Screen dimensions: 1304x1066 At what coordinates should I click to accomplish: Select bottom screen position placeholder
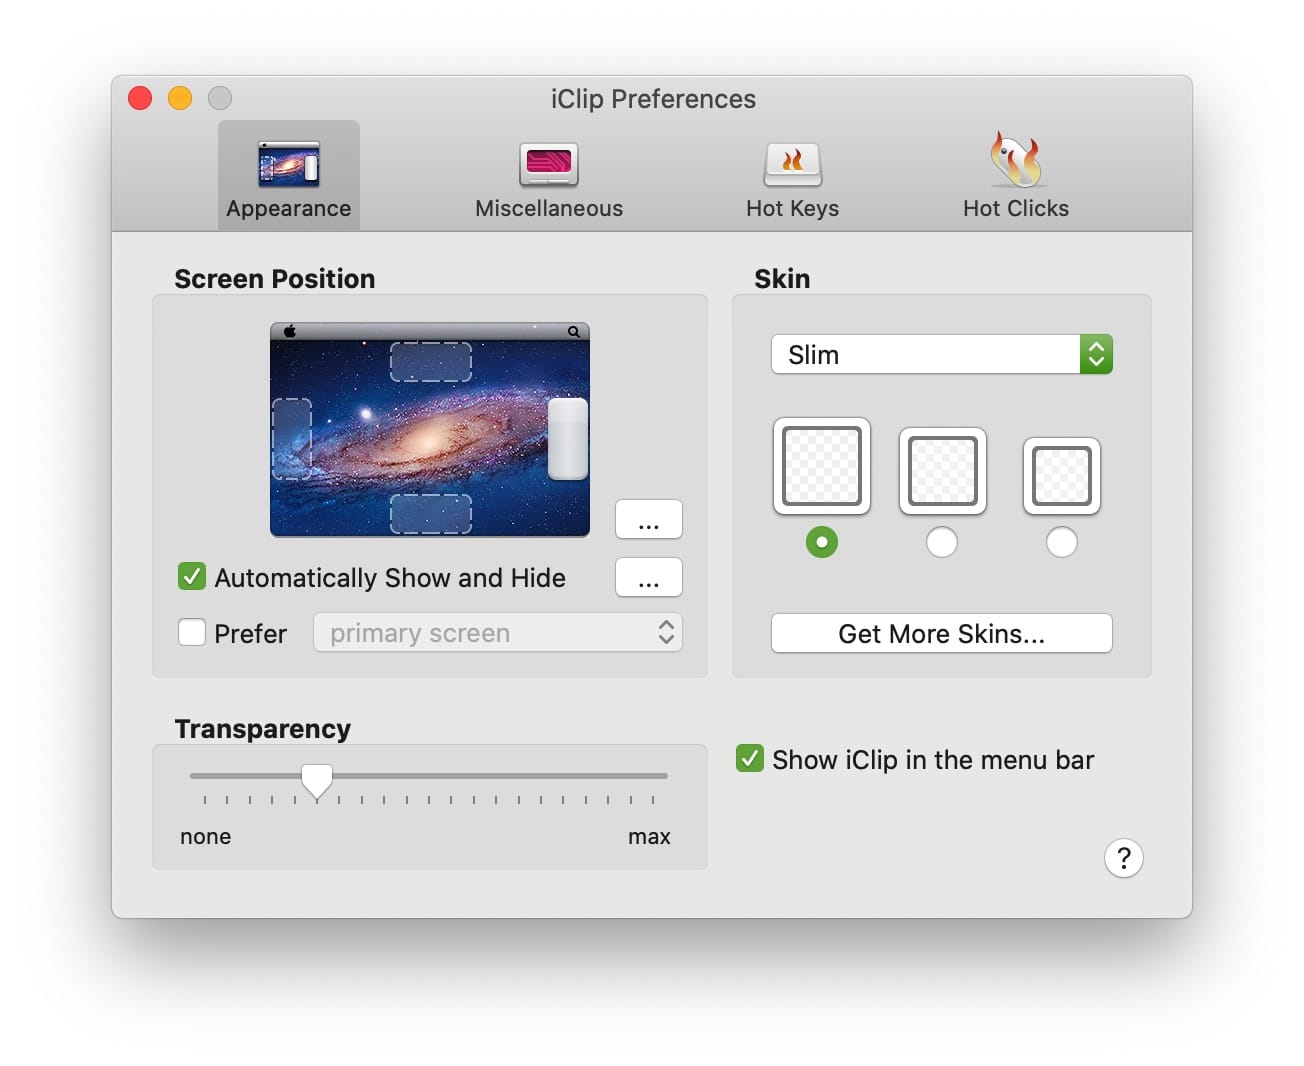click(x=430, y=513)
